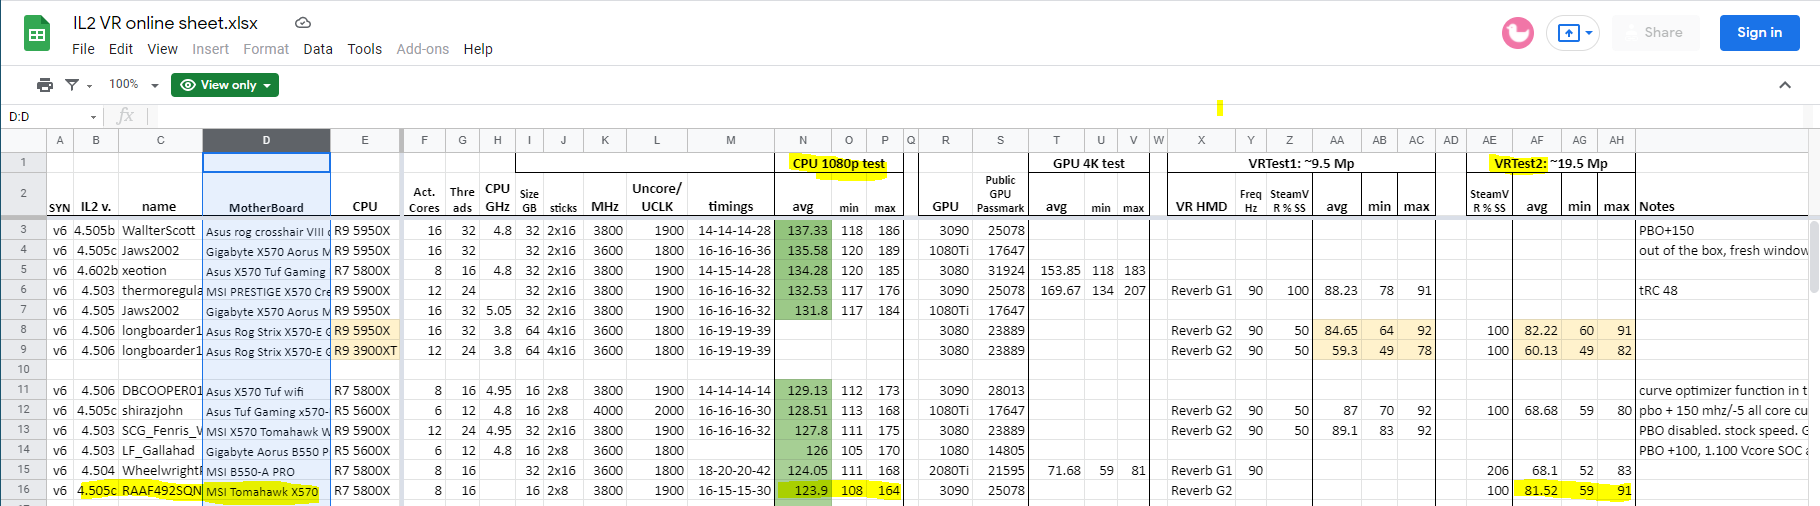Open the View only mode dropdown
Image resolution: width=1820 pixels, height=506 pixels.
coord(225,85)
